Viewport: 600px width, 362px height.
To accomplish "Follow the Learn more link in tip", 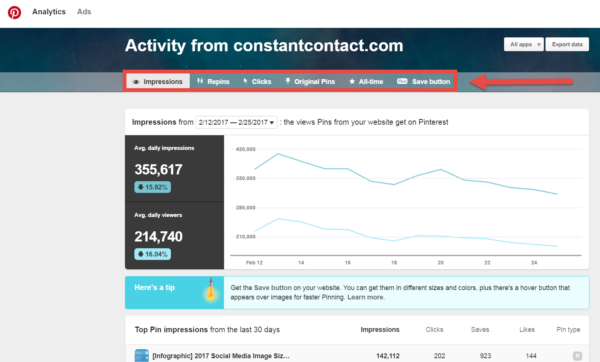I will (365, 297).
